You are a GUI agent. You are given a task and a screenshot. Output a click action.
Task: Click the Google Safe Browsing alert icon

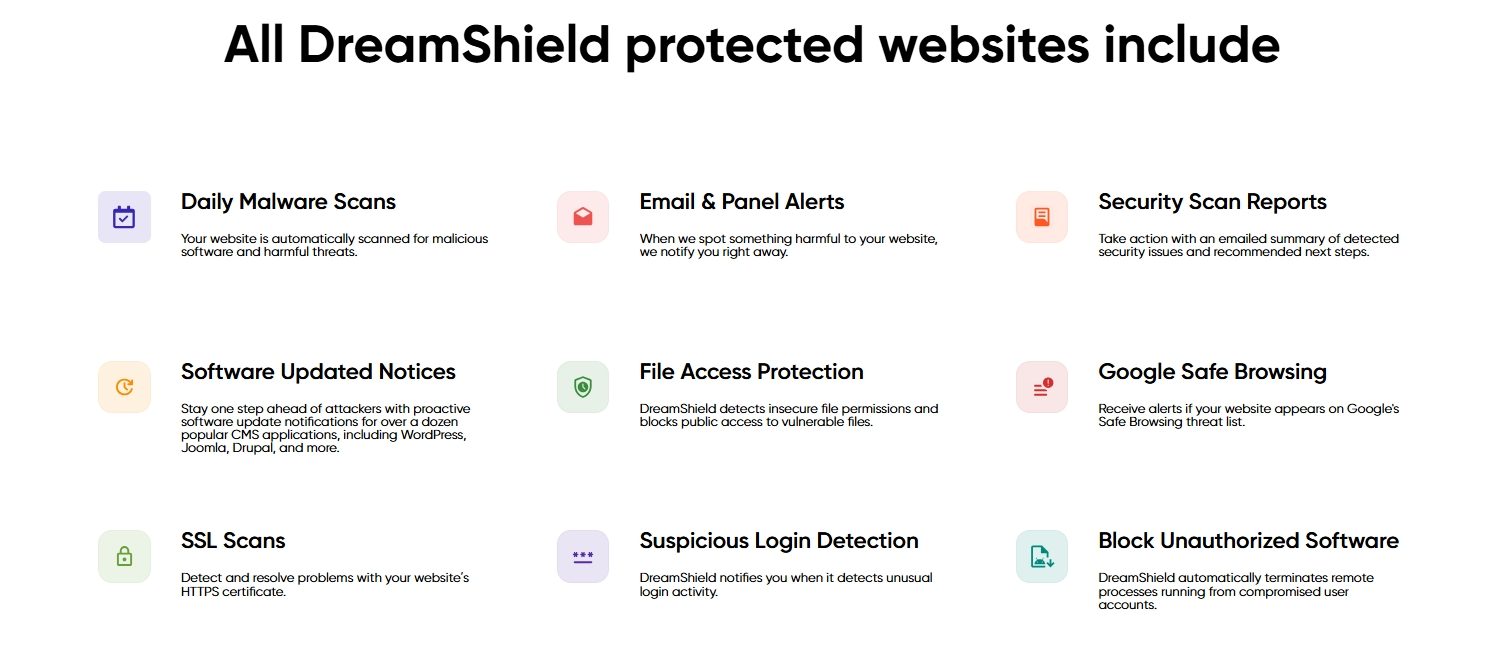coord(1042,387)
